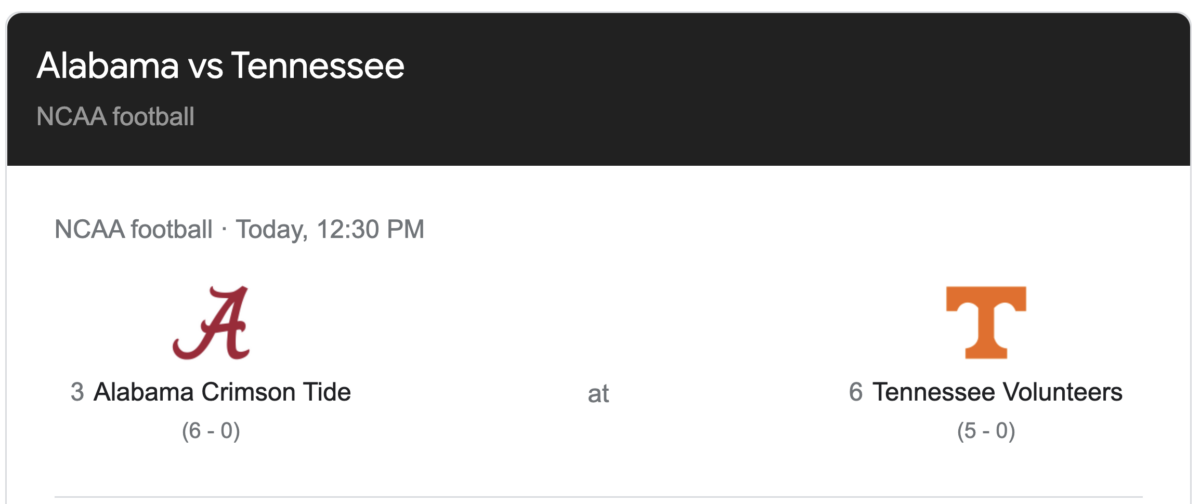Click empty area of the dark header banner
Screen dimensions: 1200x504
(800, 90)
